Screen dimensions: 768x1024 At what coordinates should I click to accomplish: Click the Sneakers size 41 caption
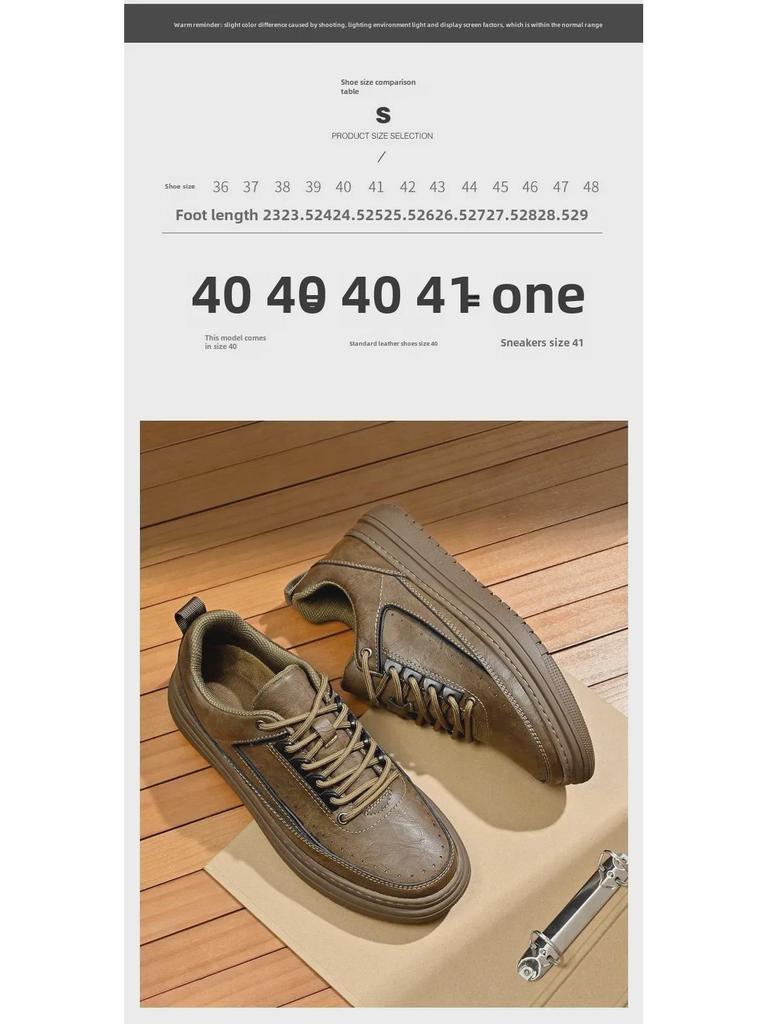(542, 343)
